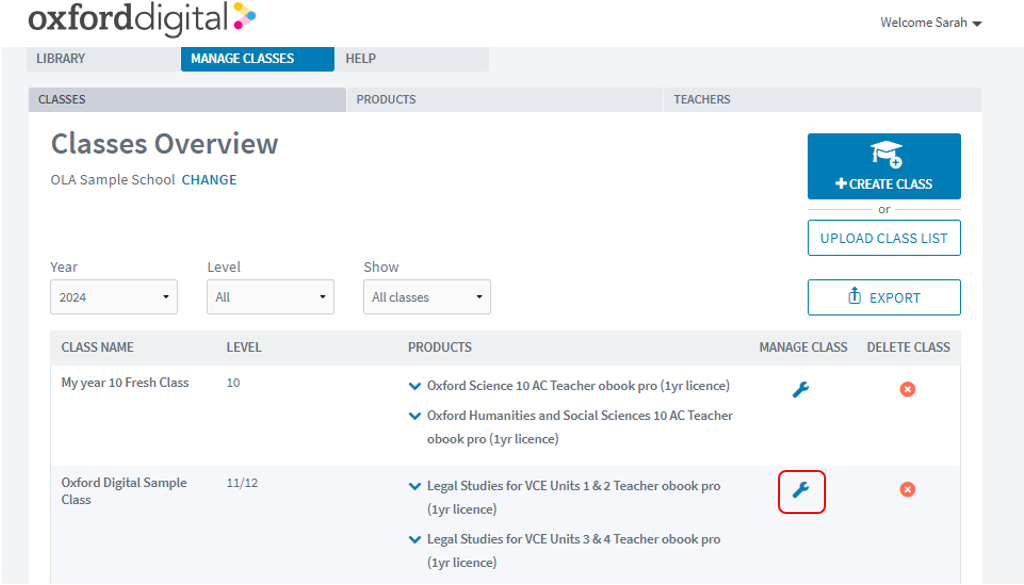Click the graduation cap icon in Create Class
Screen dimensions: 1024x585
click(x=886, y=154)
